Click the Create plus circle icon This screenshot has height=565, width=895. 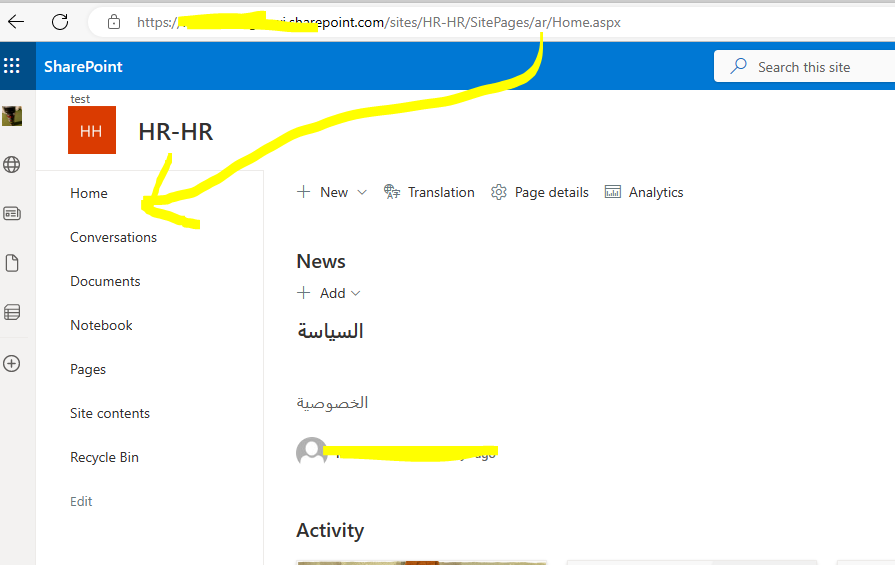click(x=12, y=364)
